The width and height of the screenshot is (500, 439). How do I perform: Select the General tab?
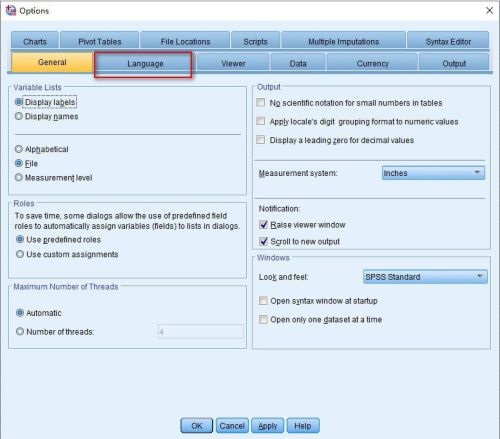click(x=52, y=62)
